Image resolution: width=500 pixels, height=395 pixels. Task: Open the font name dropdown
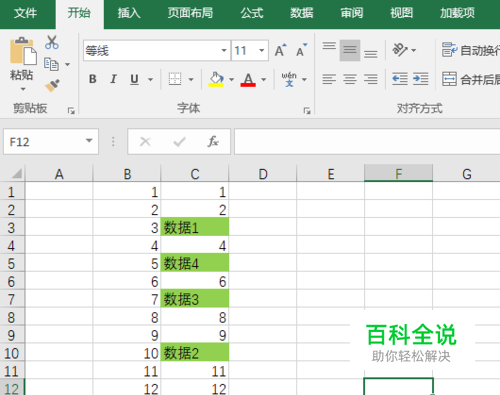coord(224,50)
